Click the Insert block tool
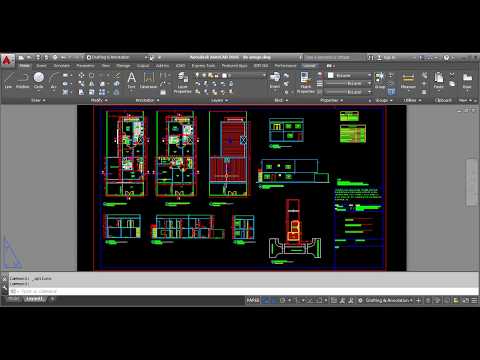Image resolution: width=480 pixels, height=360 pixels. 275,80
